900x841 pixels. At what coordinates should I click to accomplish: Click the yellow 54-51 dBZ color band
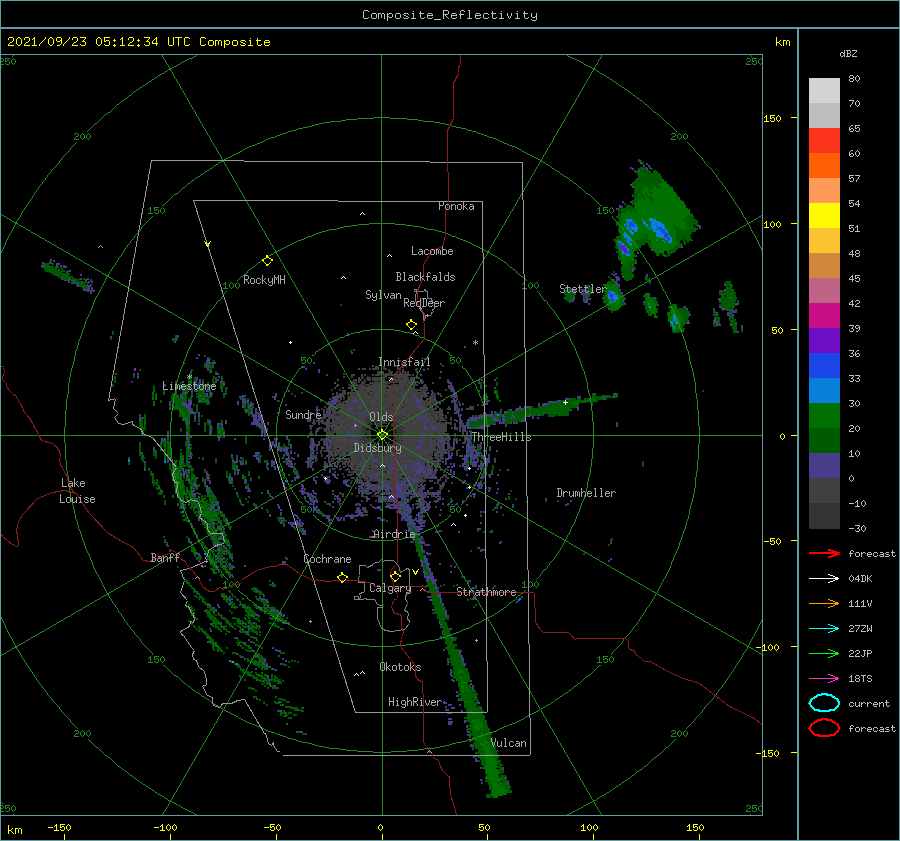coord(824,216)
